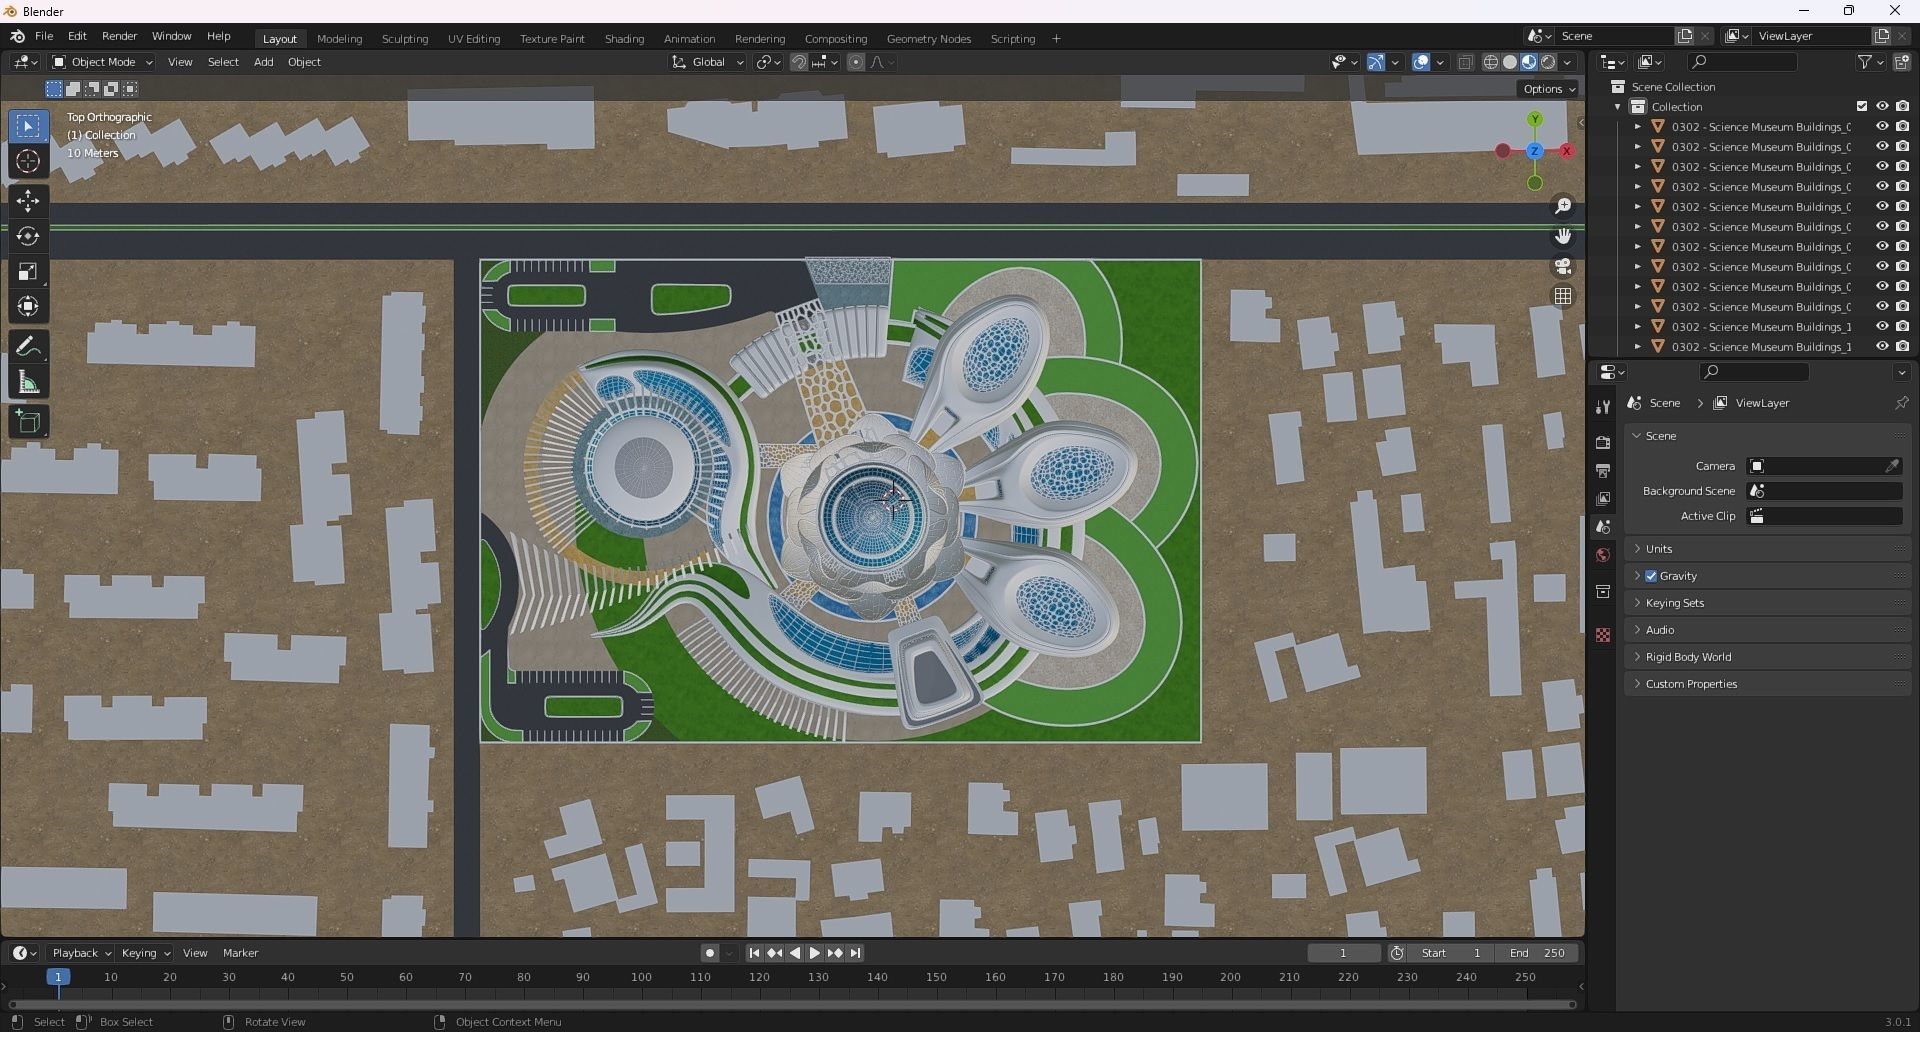This screenshot has width=1920, height=1040.
Task: Toggle Collection exclude-from-view-layer checkbox
Action: point(1862,106)
